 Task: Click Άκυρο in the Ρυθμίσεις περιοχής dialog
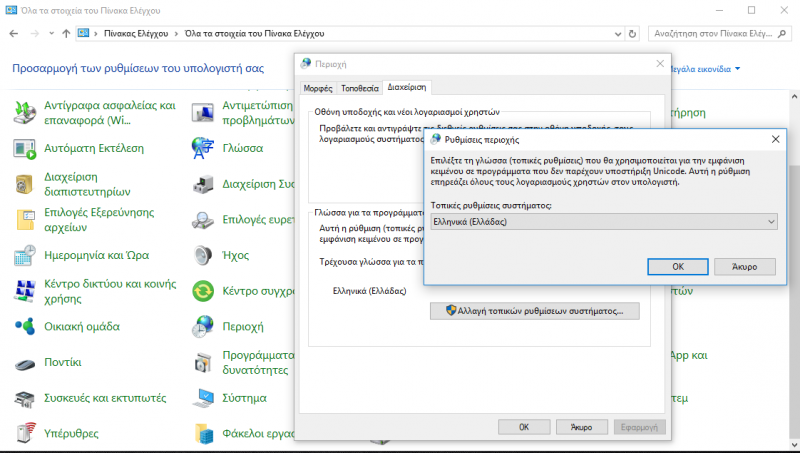tap(745, 267)
